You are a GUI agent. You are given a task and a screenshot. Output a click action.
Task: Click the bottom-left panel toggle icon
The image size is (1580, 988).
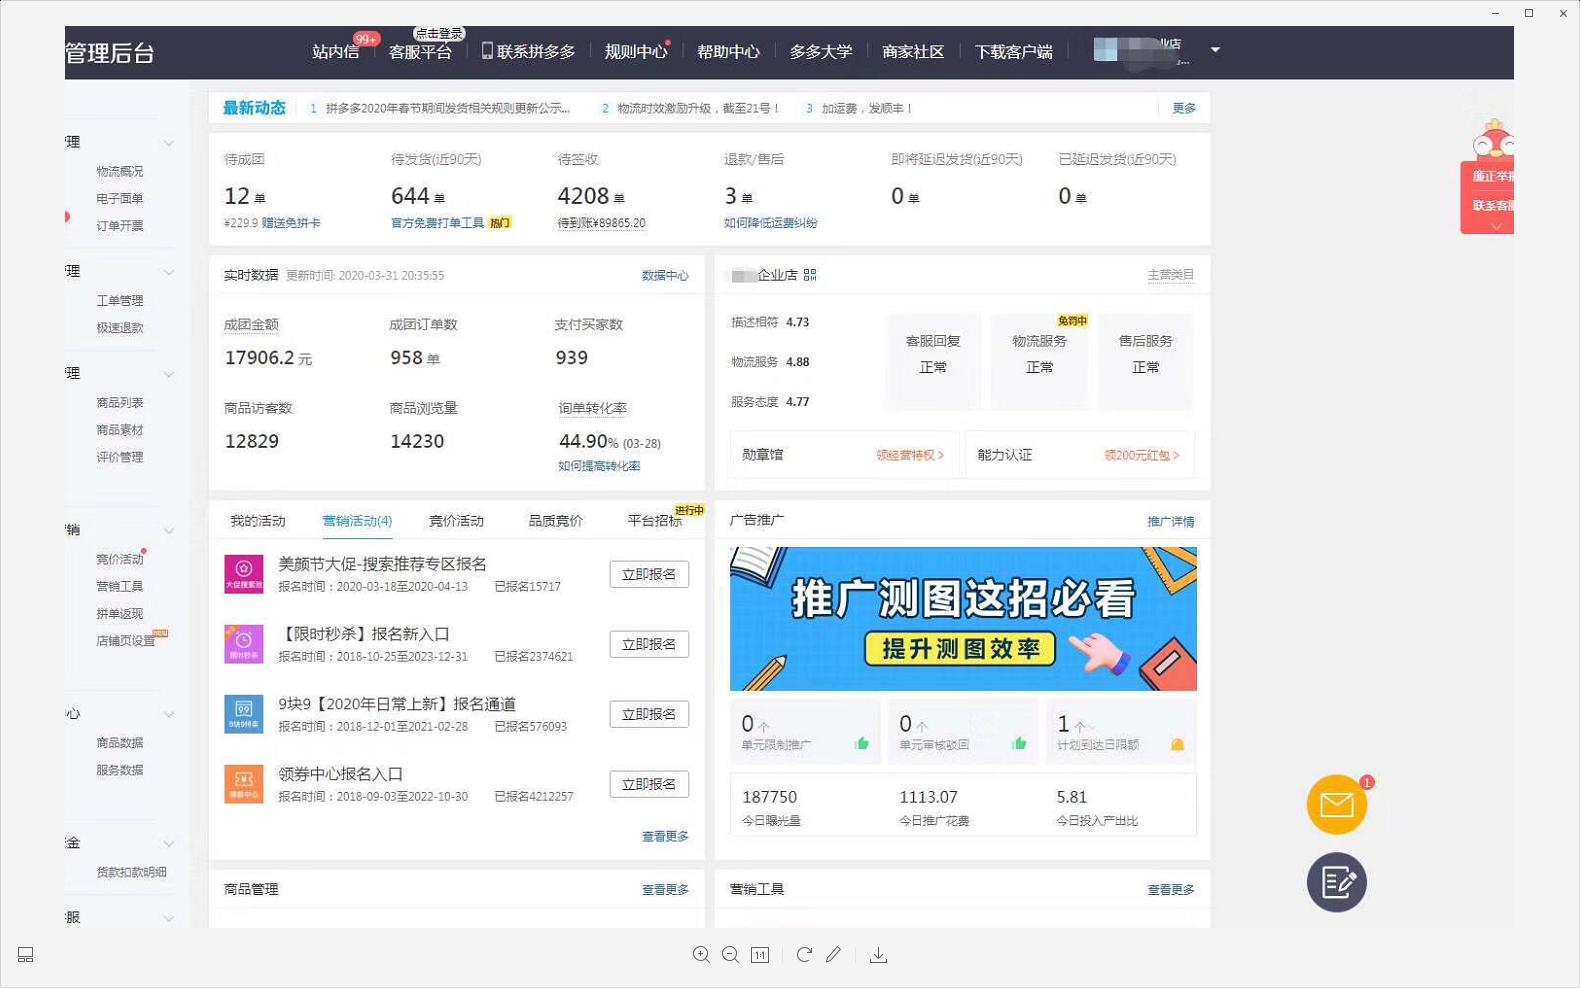[x=26, y=955]
